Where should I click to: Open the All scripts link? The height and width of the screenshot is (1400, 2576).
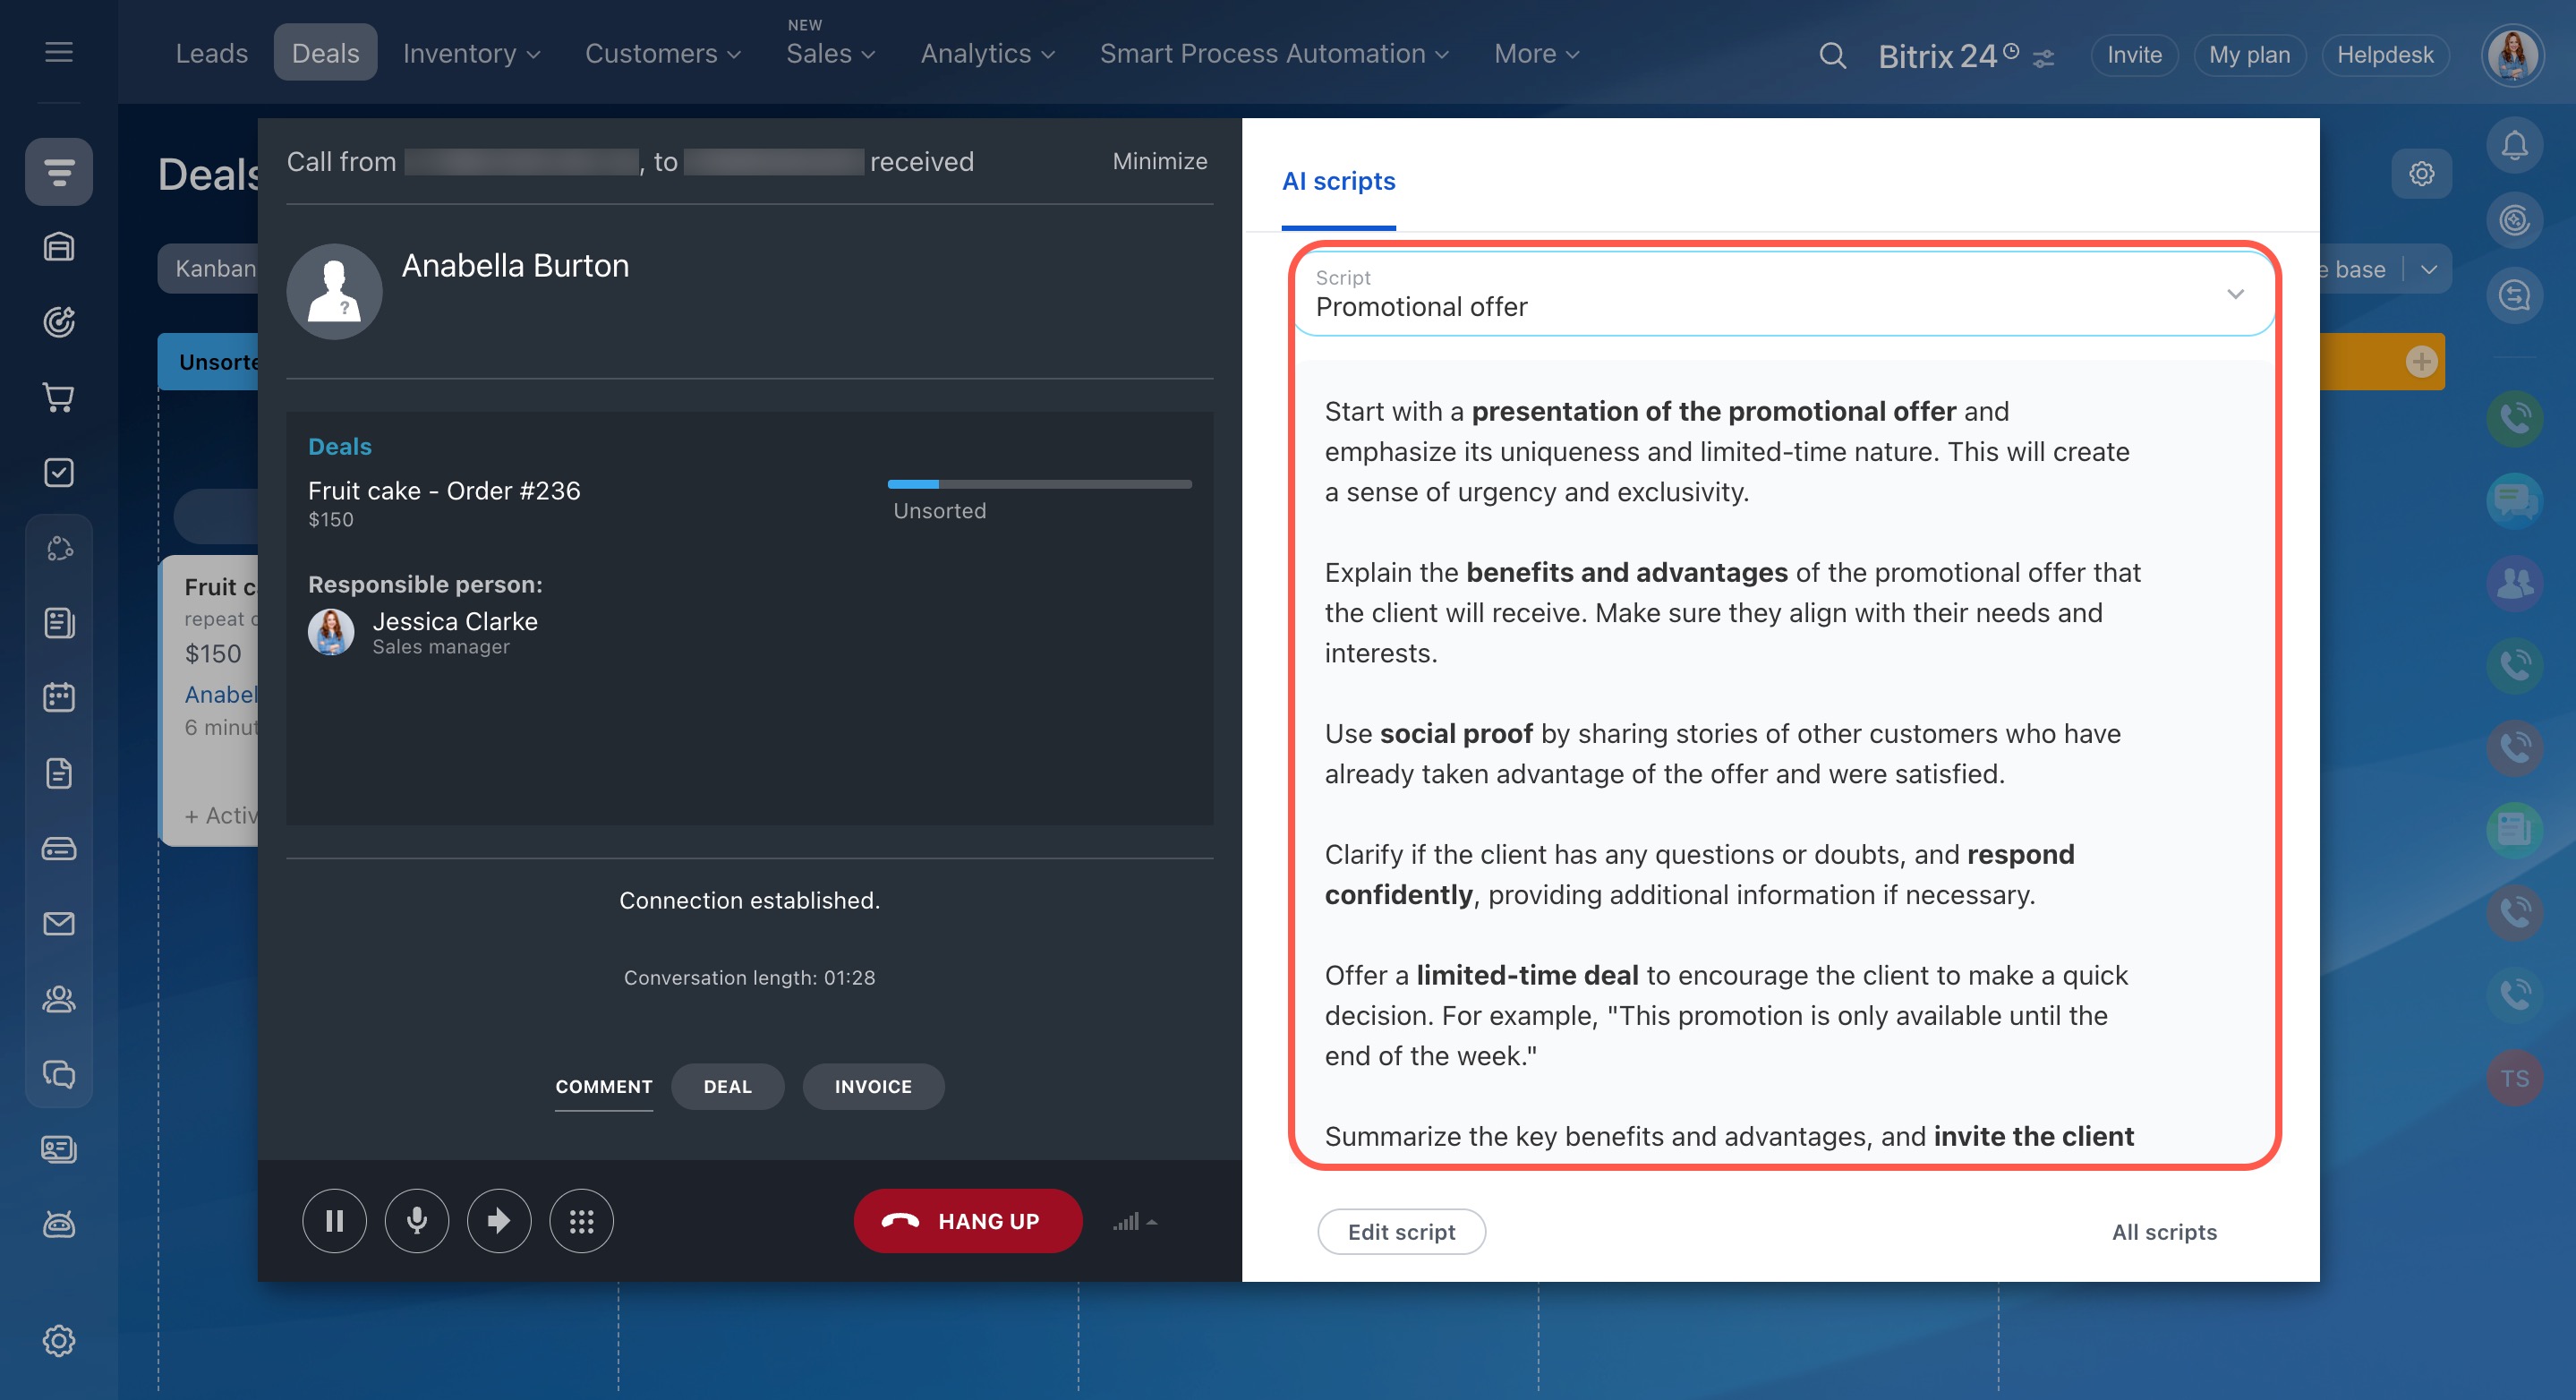[2163, 1232]
